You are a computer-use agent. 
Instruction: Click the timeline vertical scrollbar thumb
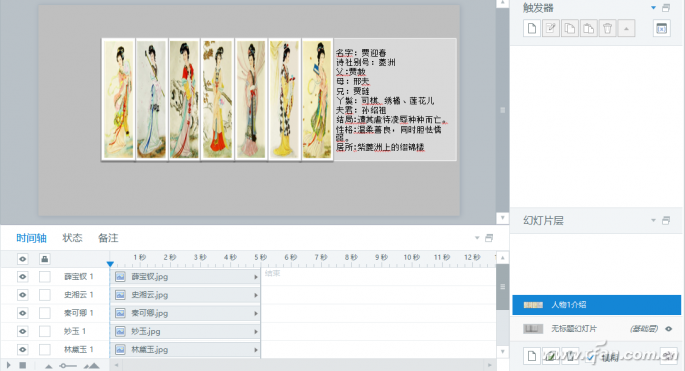point(502,287)
